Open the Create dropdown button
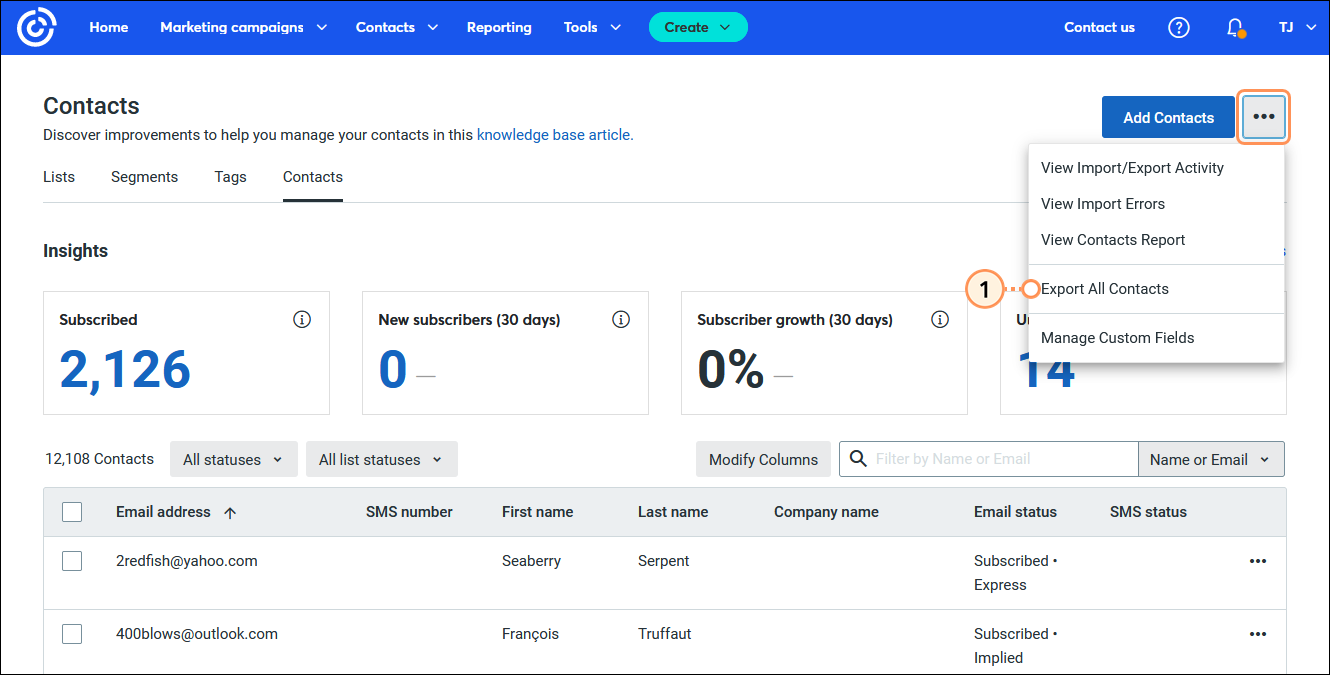This screenshot has width=1330, height=675. [698, 27]
